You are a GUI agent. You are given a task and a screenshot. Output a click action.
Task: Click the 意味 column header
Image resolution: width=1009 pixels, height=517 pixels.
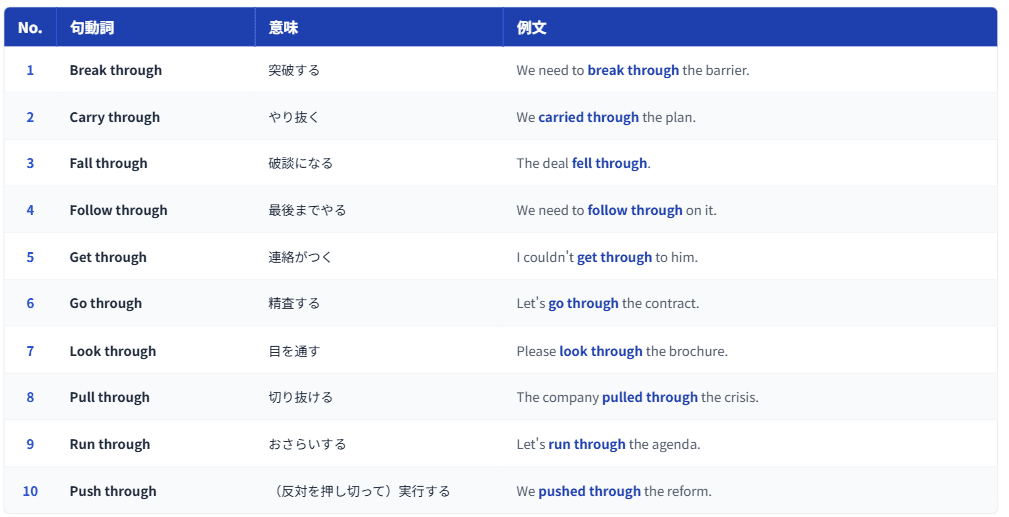coord(283,28)
